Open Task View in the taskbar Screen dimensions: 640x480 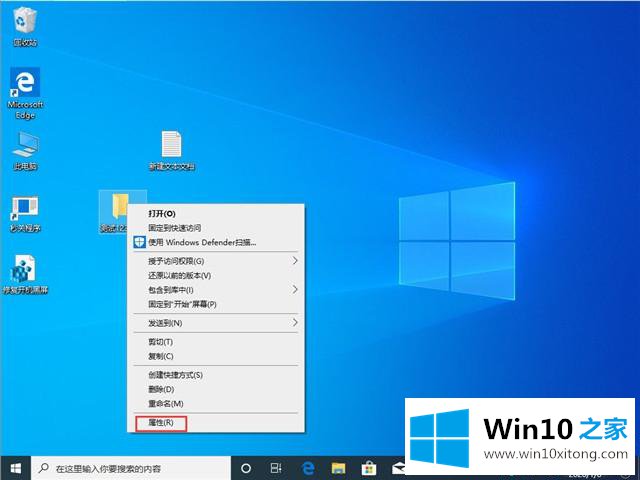pyautogui.click(x=276, y=468)
